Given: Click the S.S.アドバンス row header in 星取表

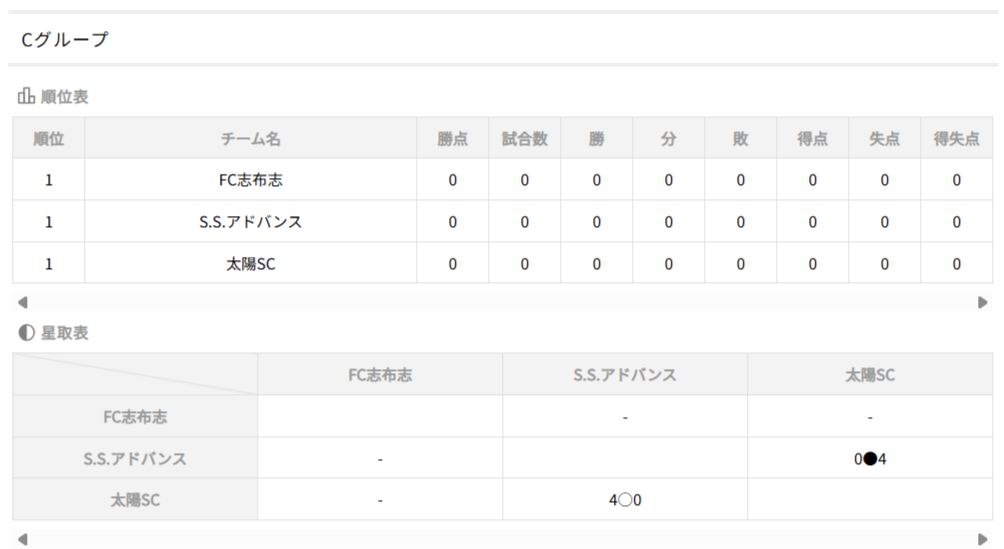Looking at the screenshot, I should pos(135,459).
